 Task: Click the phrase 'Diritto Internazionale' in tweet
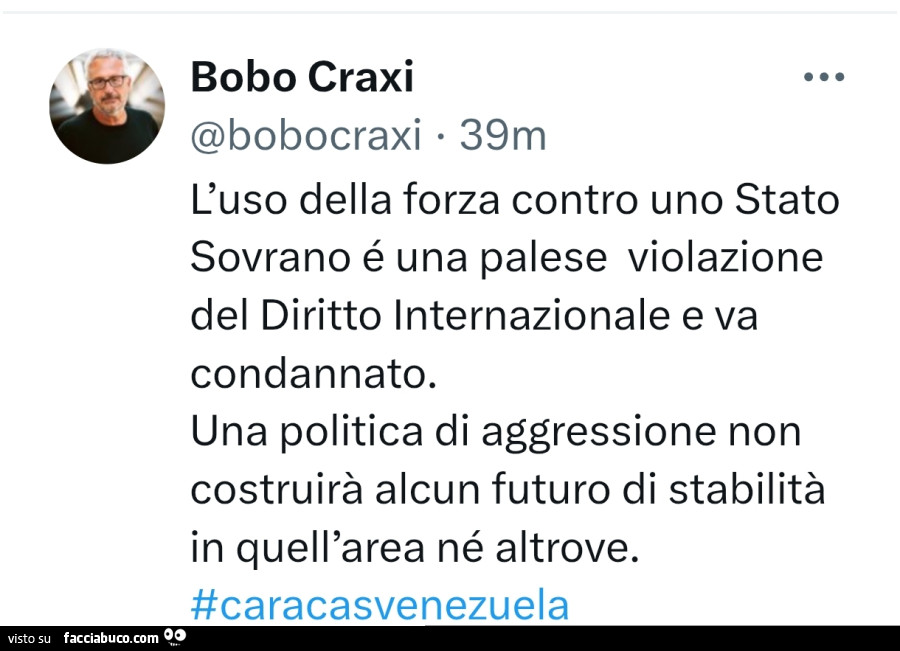tap(465, 315)
